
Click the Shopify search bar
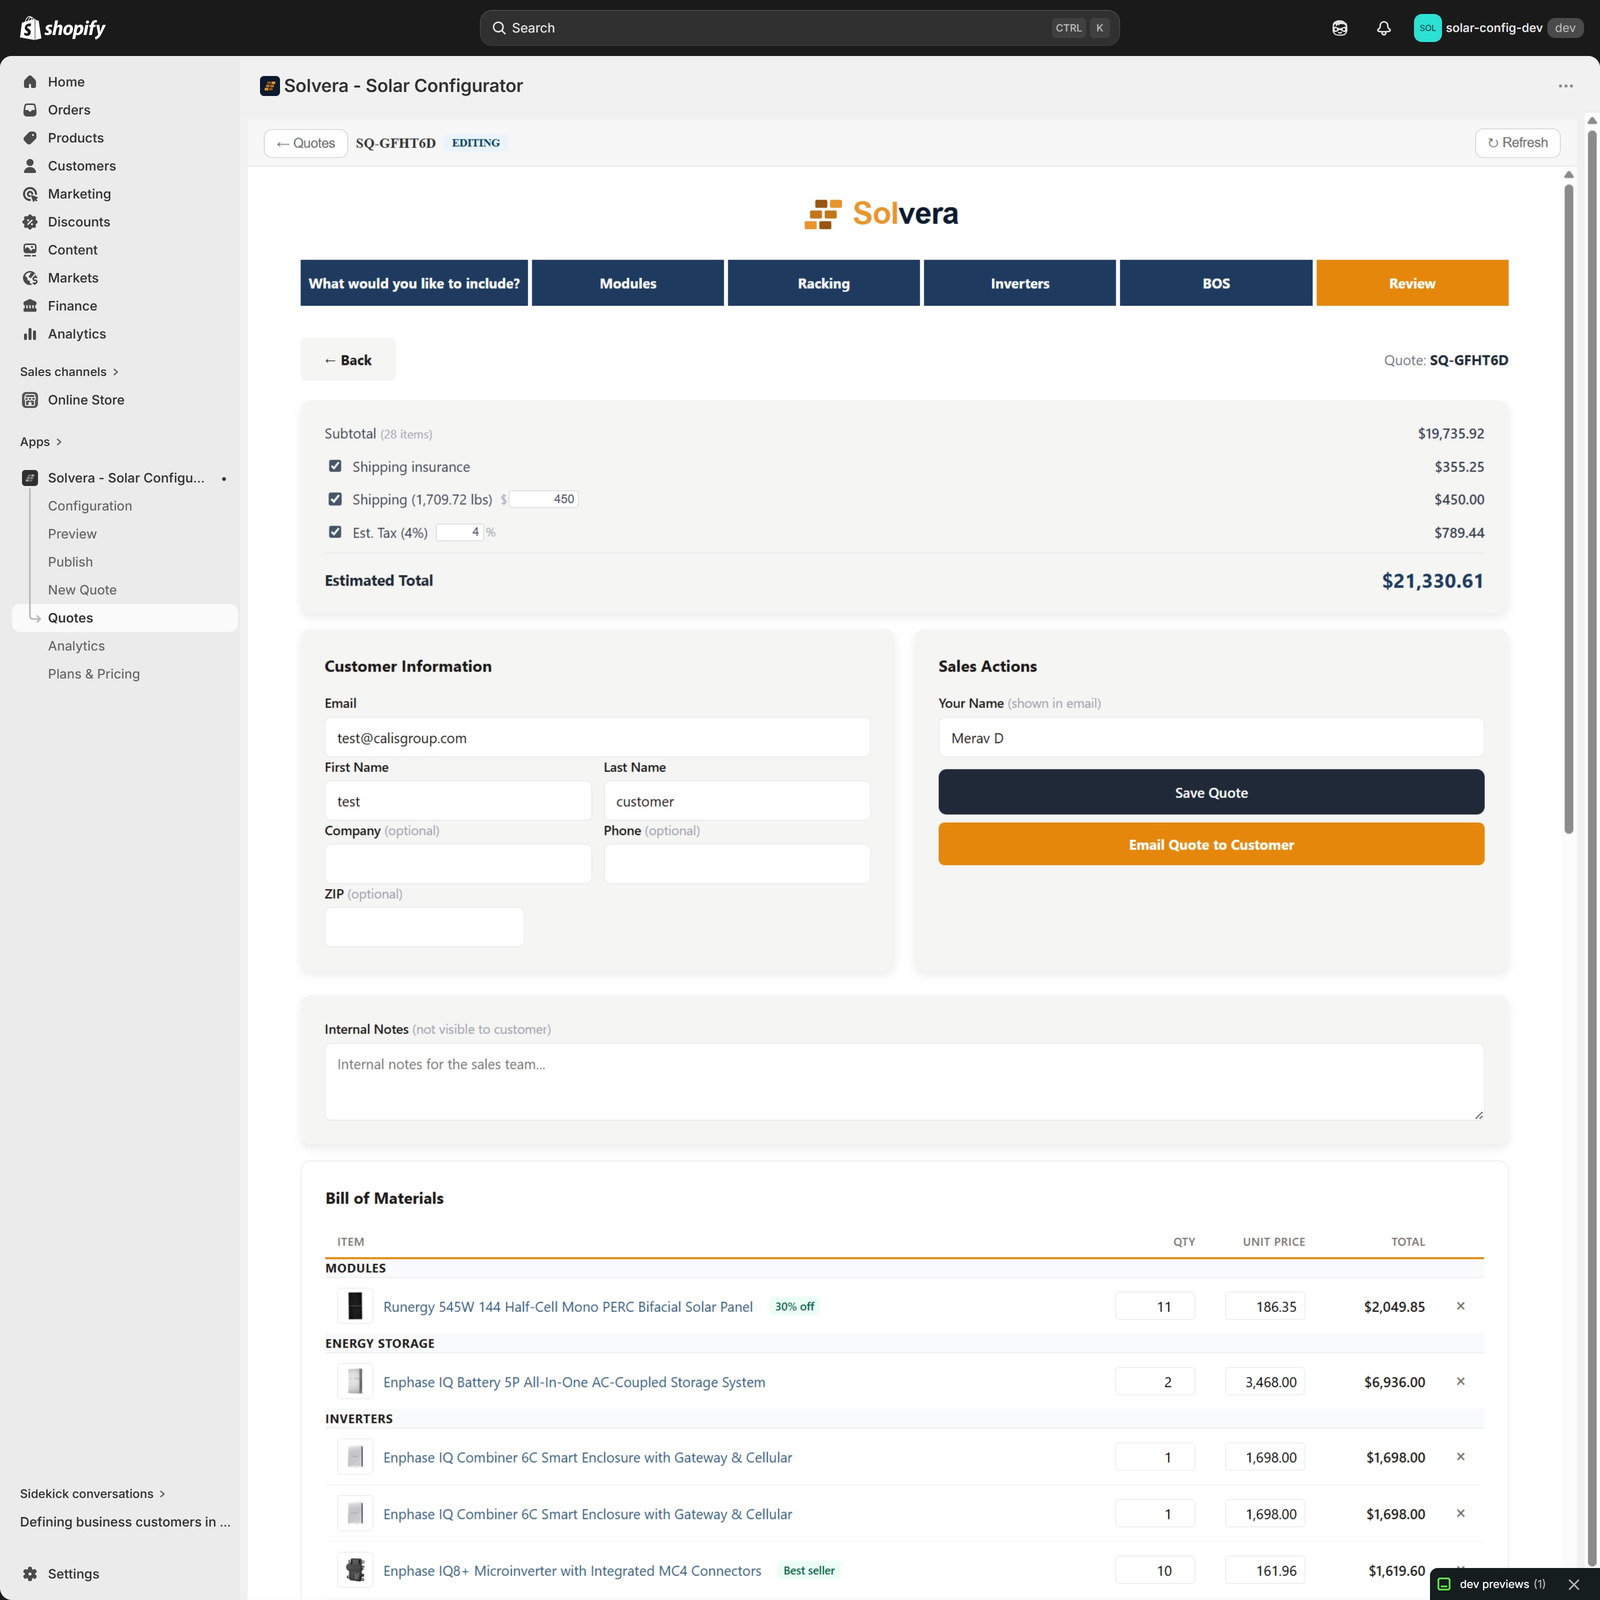[x=799, y=28]
